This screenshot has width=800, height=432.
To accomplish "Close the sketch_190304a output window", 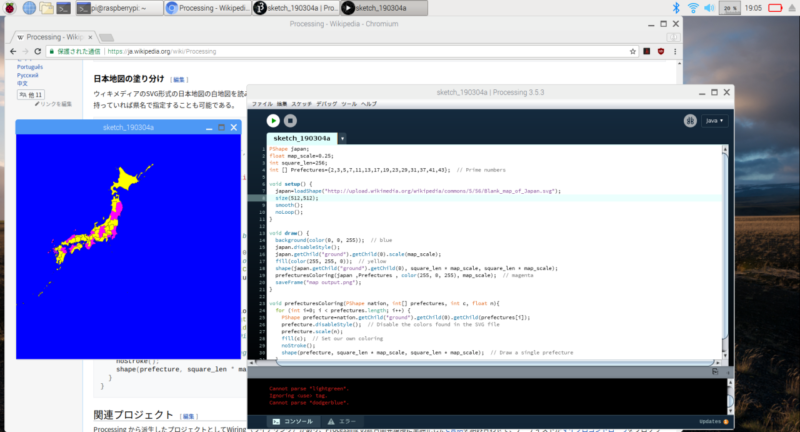I will tap(234, 128).
